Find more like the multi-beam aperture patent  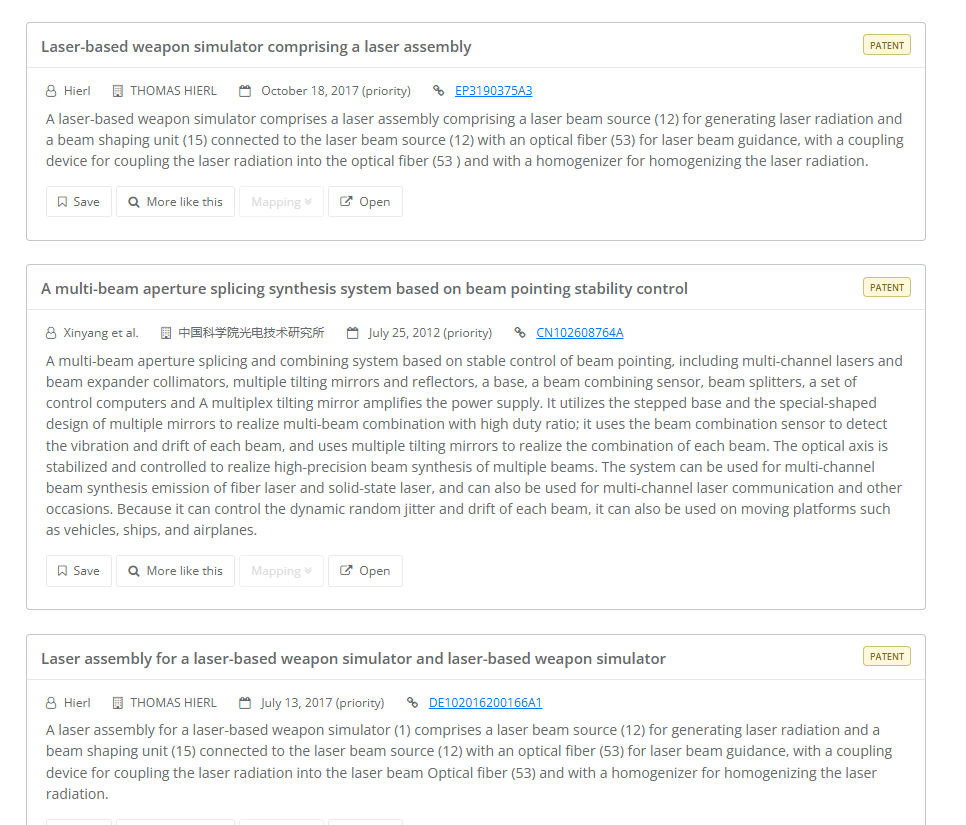tap(176, 571)
